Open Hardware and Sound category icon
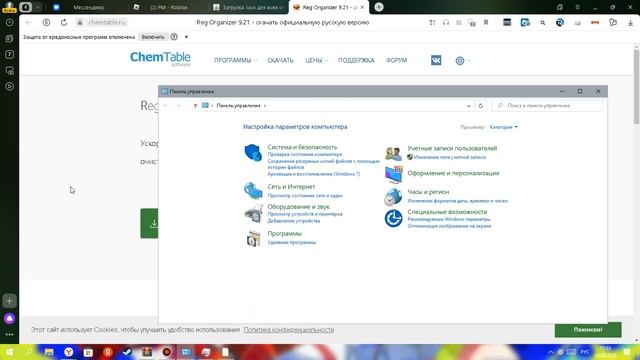This screenshot has width=640, height=360. (x=253, y=213)
